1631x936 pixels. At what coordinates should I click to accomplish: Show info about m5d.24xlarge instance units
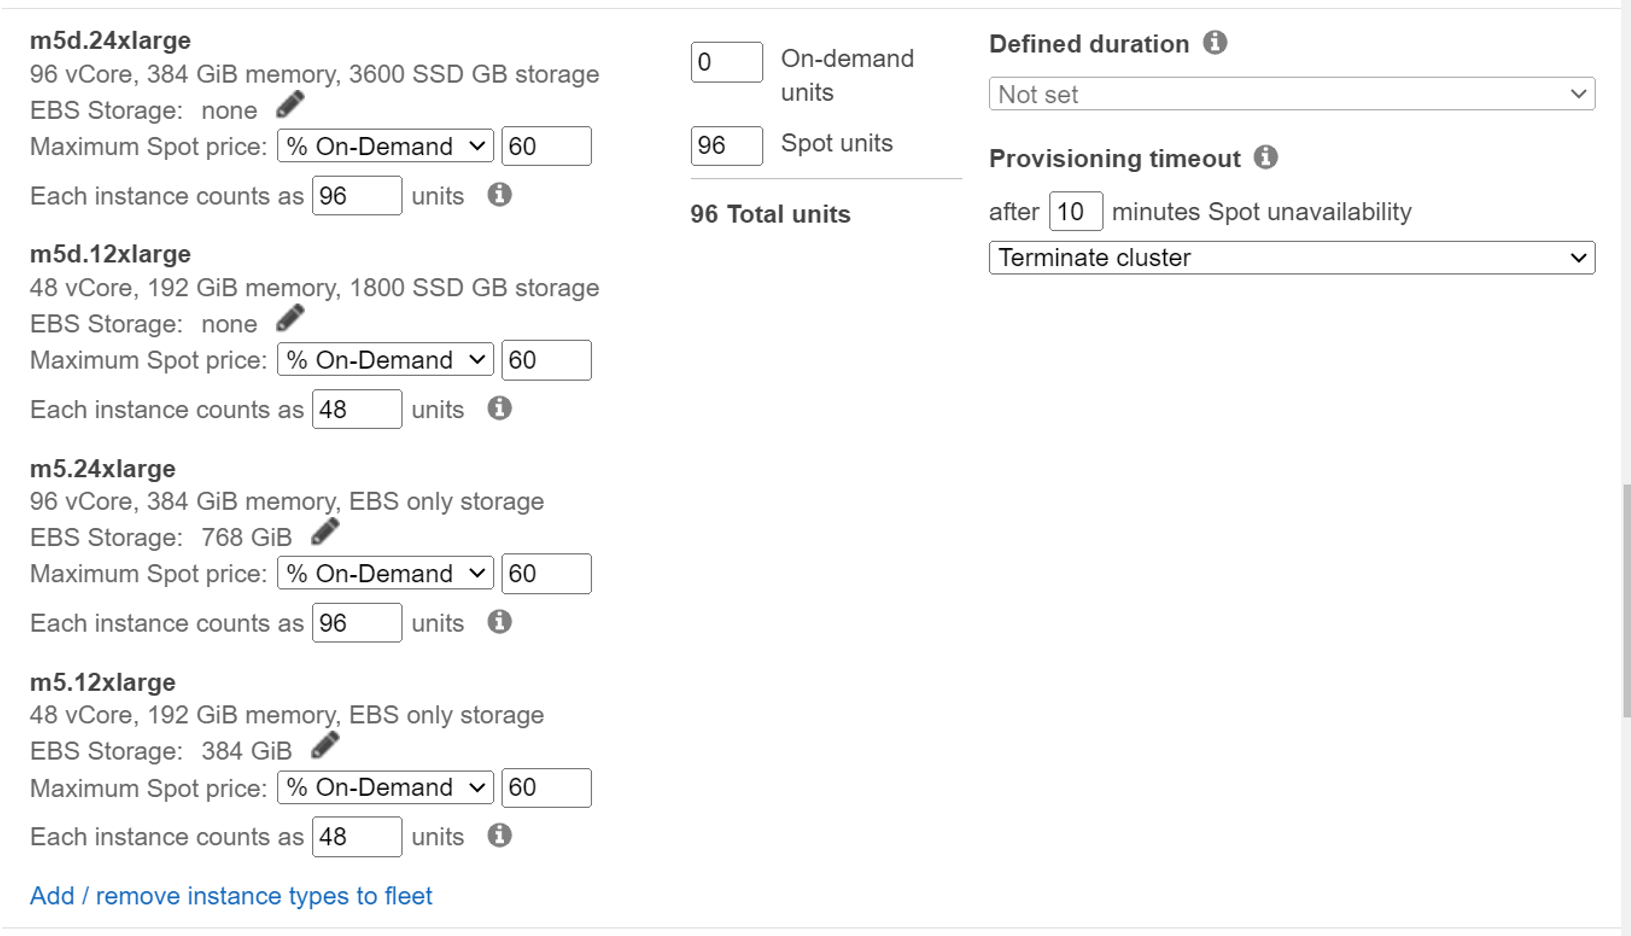click(x=500, y=195)
